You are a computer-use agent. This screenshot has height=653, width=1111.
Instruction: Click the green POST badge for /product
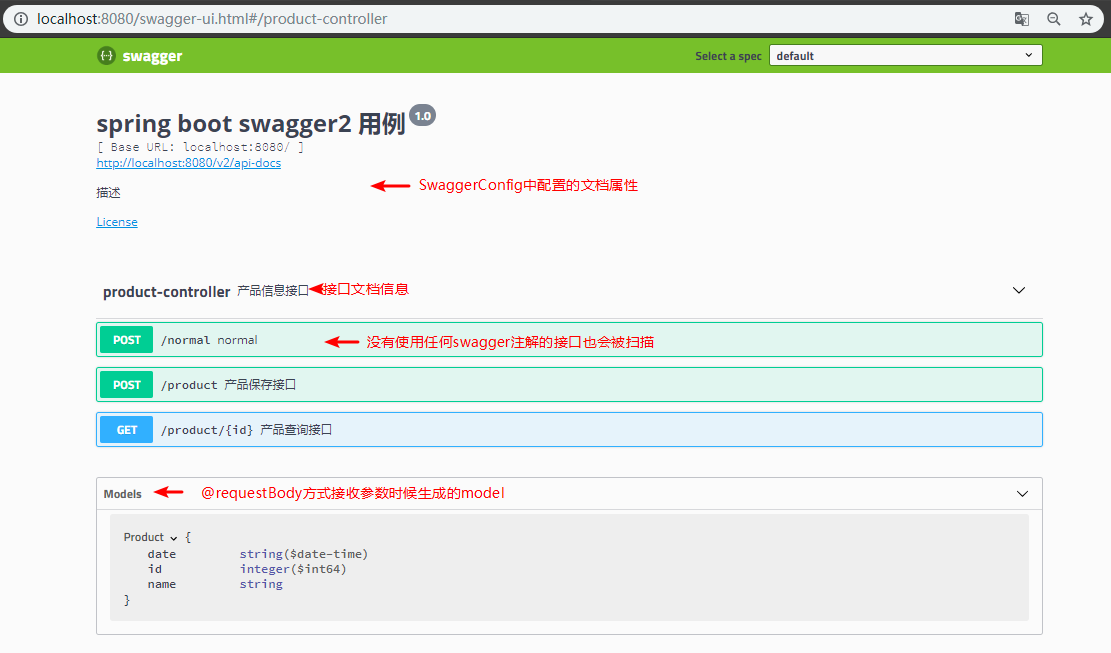[127, 385]
